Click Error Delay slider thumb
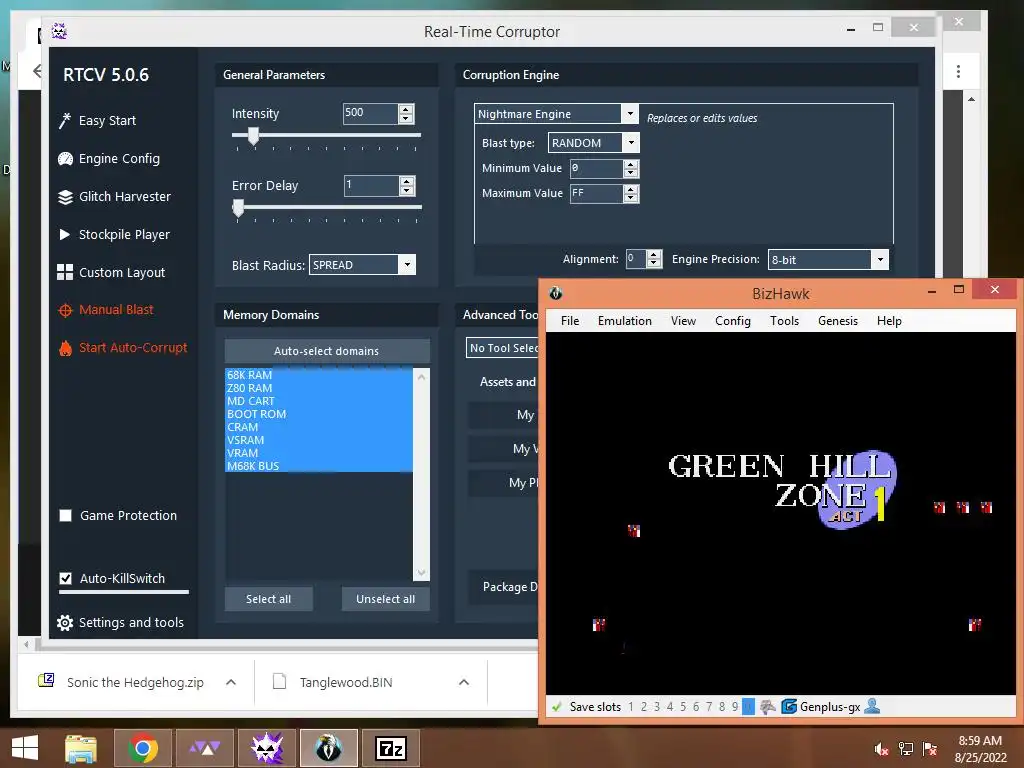1024x768 pixels. point(238,208)
